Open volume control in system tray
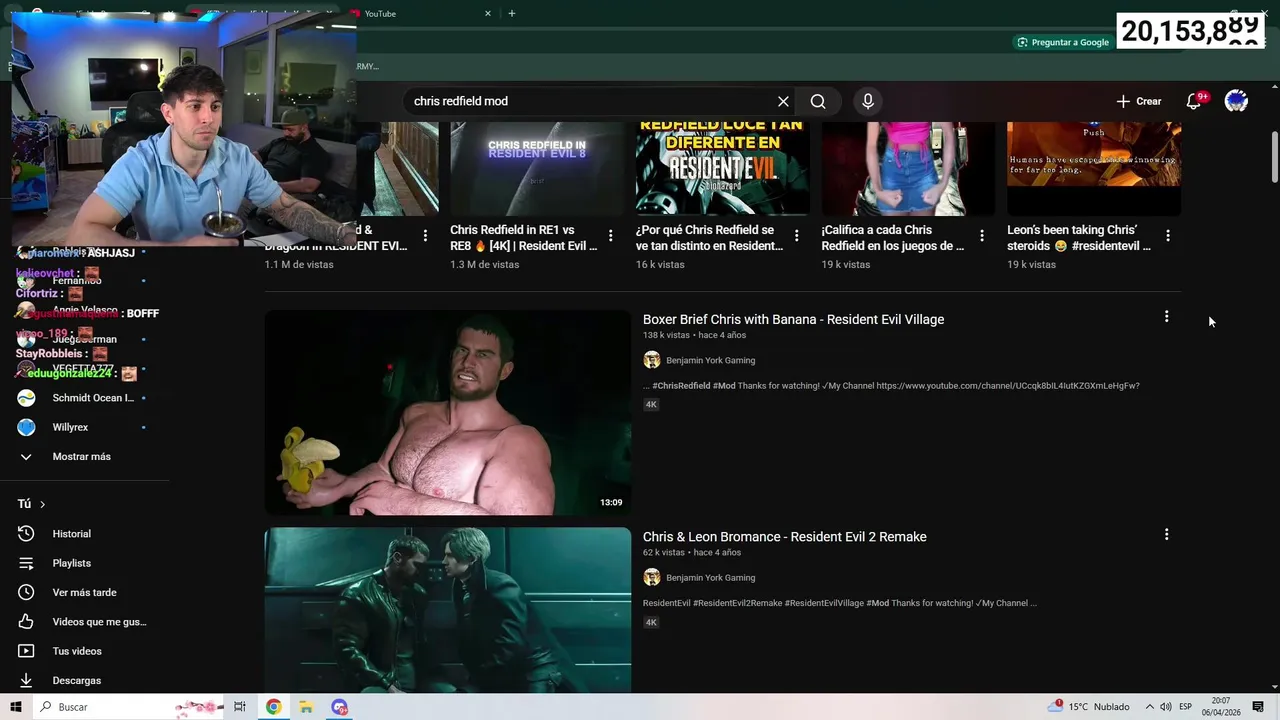 point(1166,707)
